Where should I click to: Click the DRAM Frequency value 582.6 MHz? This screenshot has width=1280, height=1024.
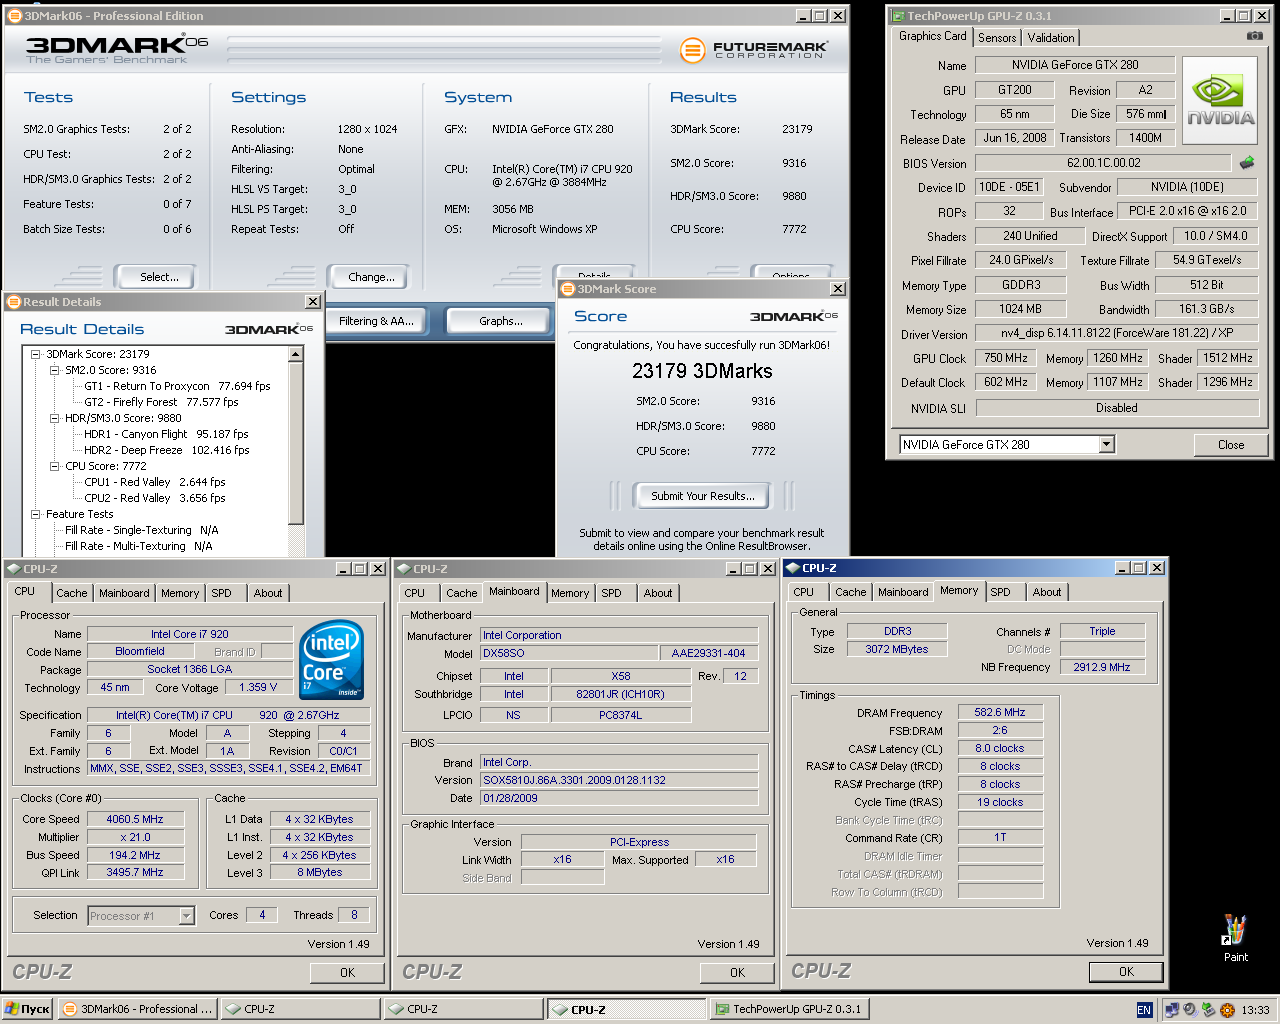(1000, 713)
